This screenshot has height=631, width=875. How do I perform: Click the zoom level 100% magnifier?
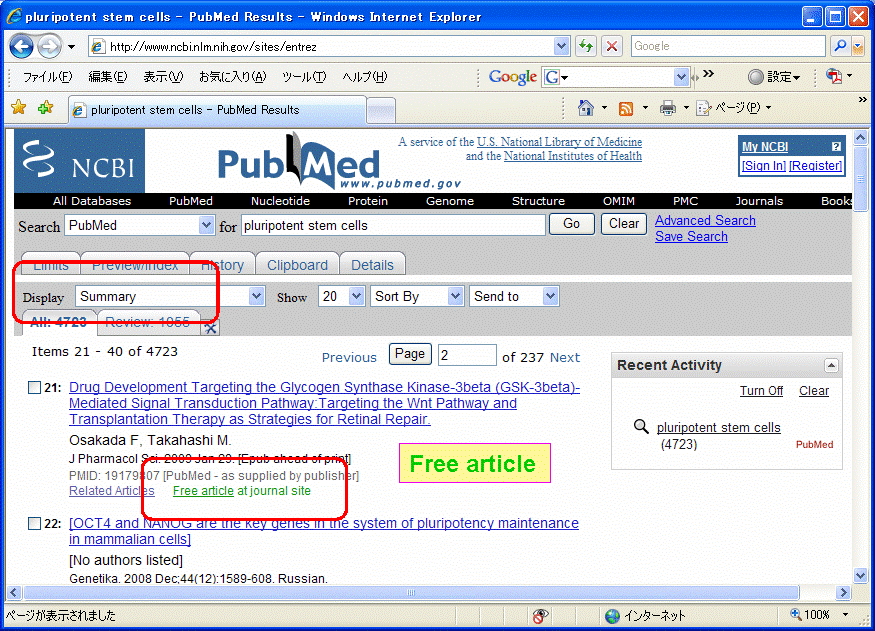pyautogui.click(x=796, y=614)
